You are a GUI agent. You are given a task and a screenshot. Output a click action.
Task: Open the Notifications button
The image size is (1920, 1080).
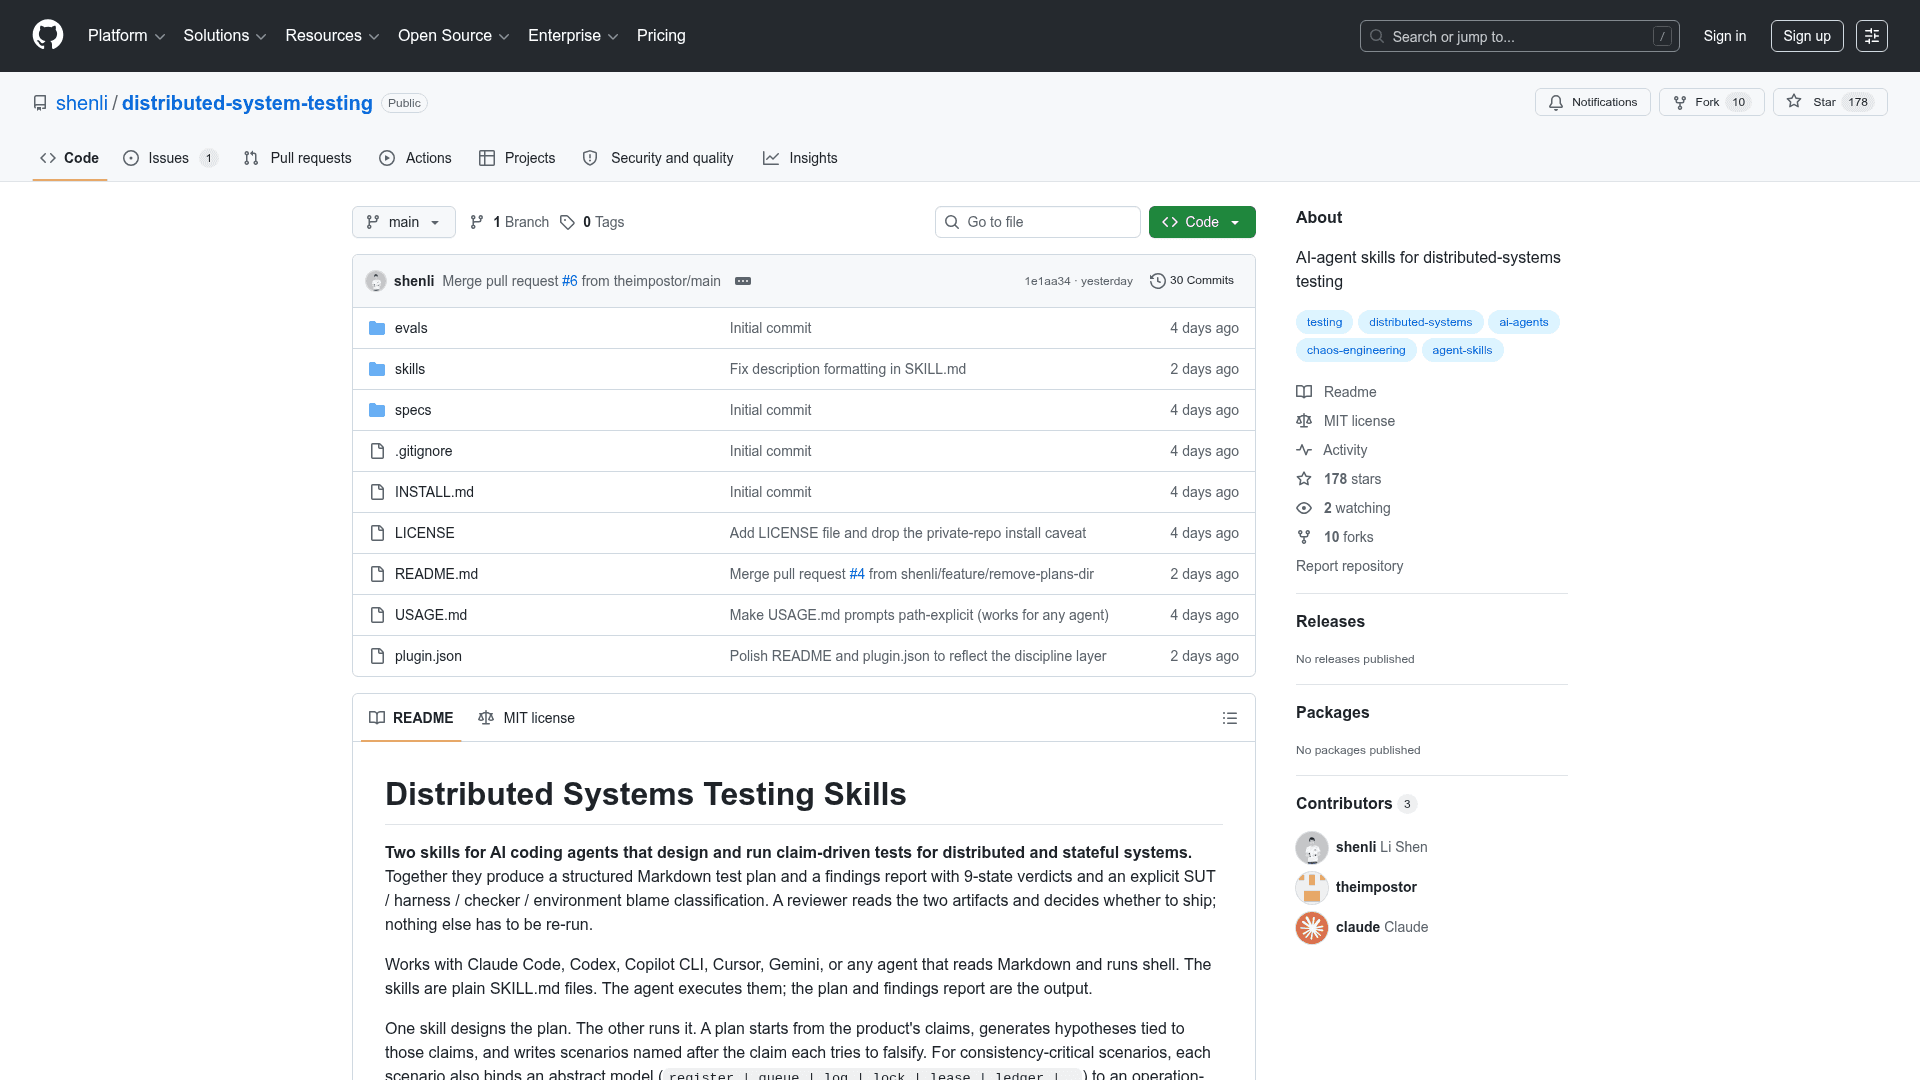click(x=1593, y=102)
